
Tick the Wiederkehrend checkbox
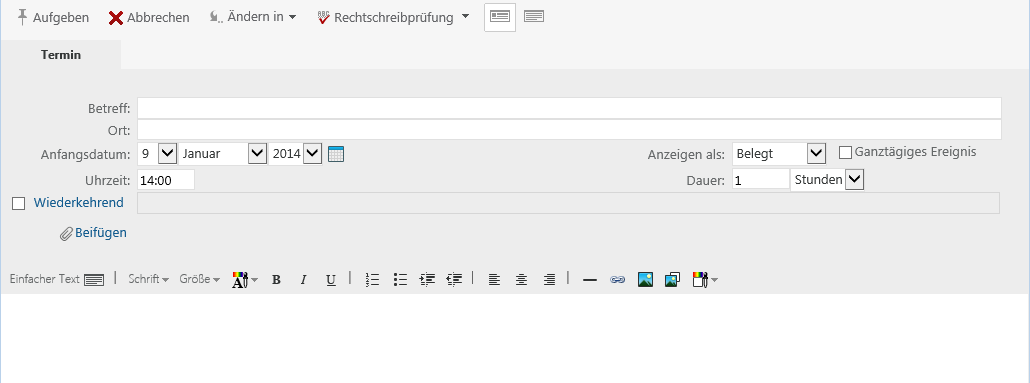pos(18,204)
